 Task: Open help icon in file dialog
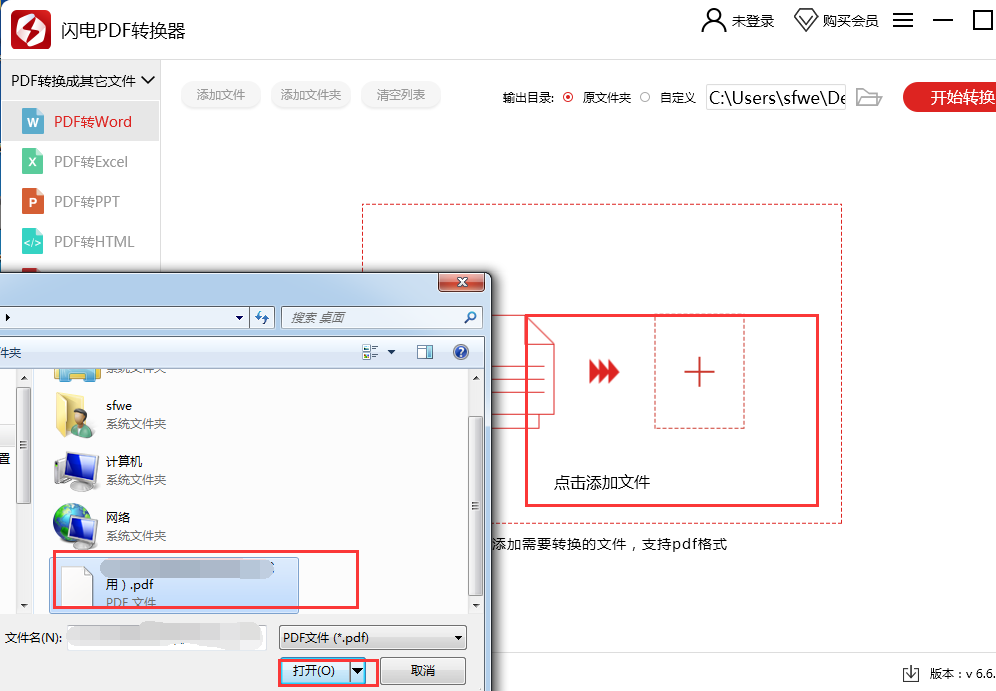click(461, 352)
